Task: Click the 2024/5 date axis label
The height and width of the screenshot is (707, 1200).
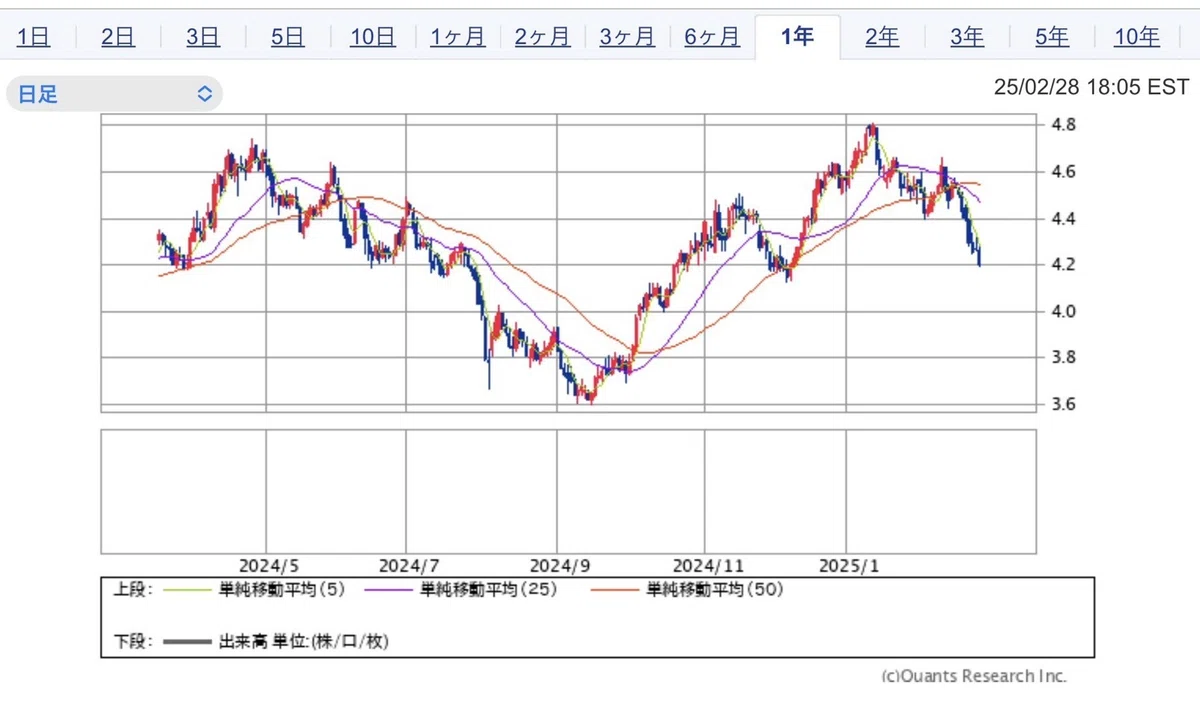Action: (268, 565)
